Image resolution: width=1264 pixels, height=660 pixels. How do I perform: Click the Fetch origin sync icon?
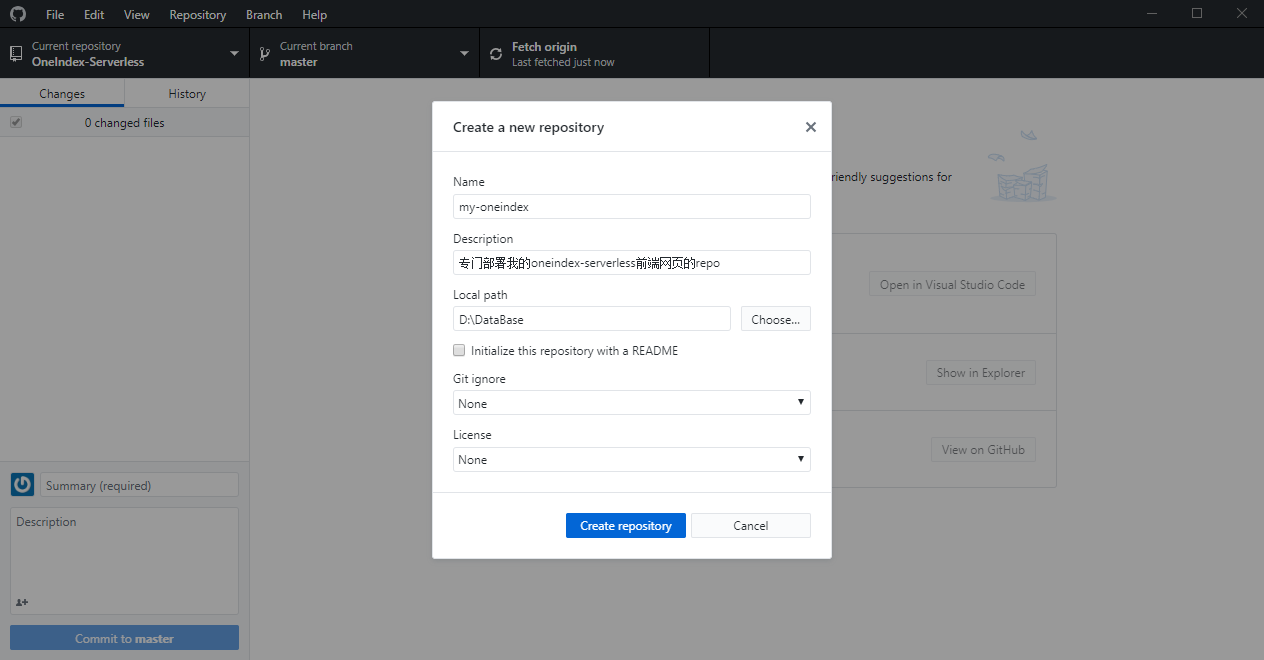click(496, 54)
